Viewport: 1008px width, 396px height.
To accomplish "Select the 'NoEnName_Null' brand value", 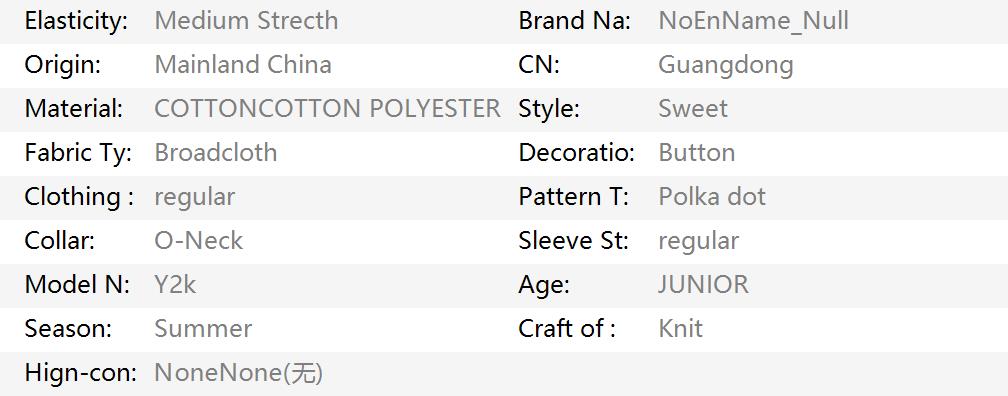I will coord(753,21).
